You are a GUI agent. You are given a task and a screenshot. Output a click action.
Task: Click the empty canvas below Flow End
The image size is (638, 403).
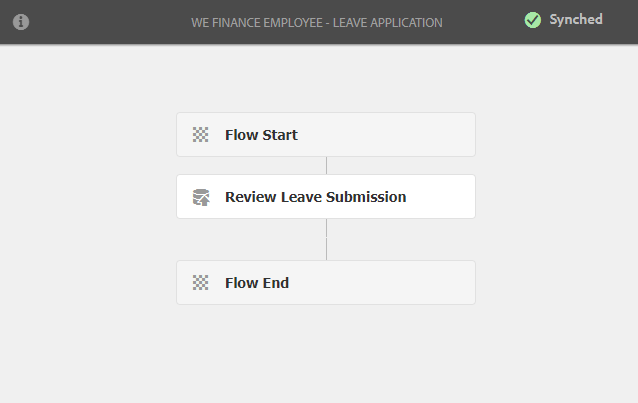pyautogui.click(x=326, y=354)
